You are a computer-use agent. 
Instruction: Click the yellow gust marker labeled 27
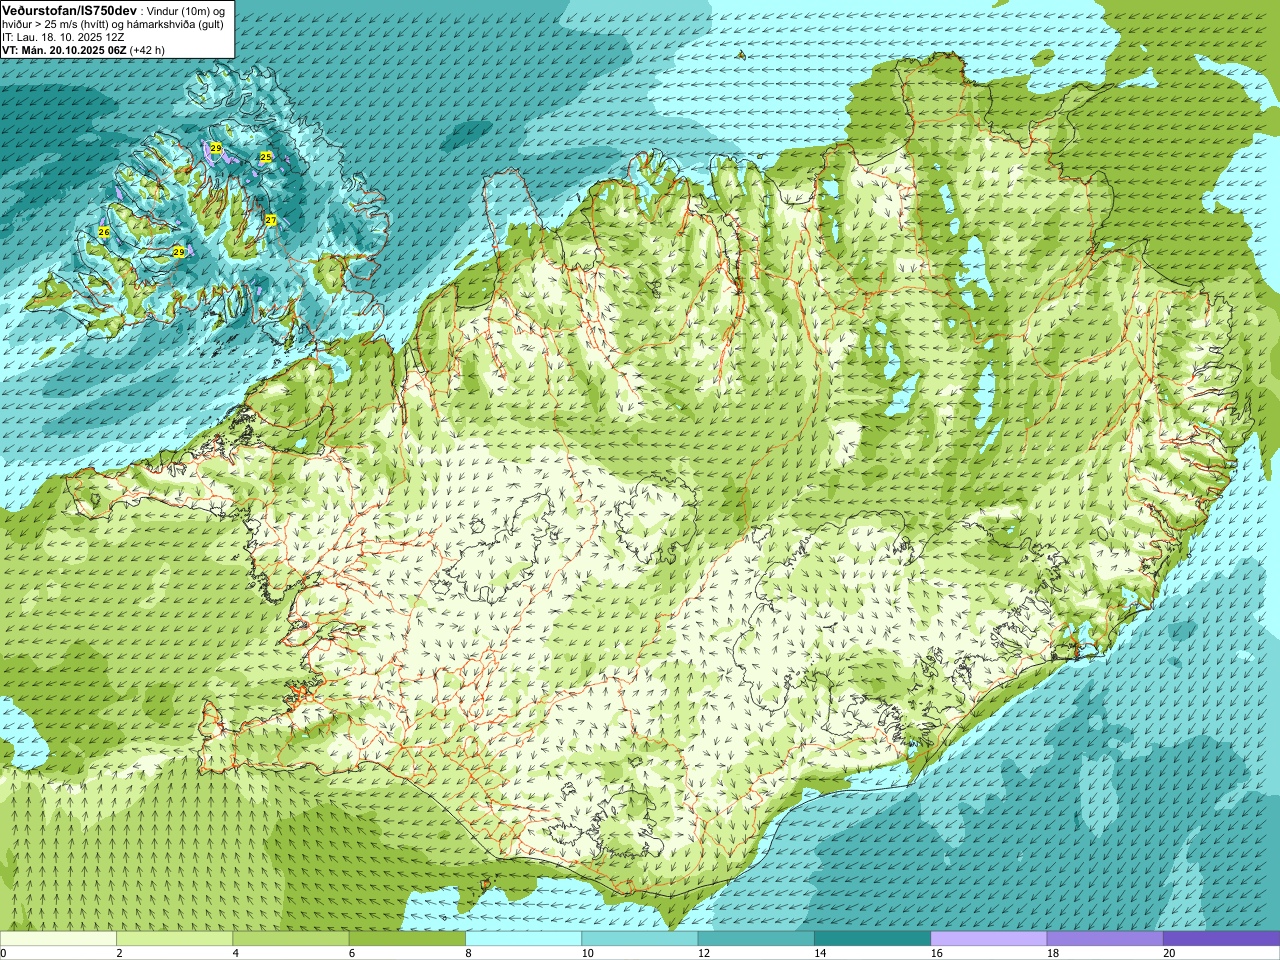click(271, 220)
